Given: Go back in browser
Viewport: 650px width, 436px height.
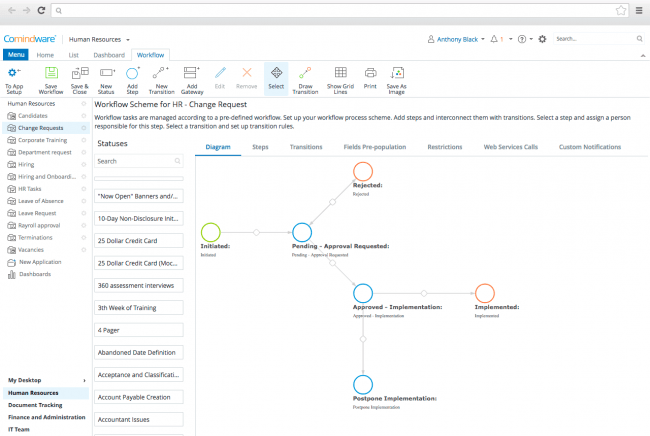Looking at the screenshot, I should [12, 10].
